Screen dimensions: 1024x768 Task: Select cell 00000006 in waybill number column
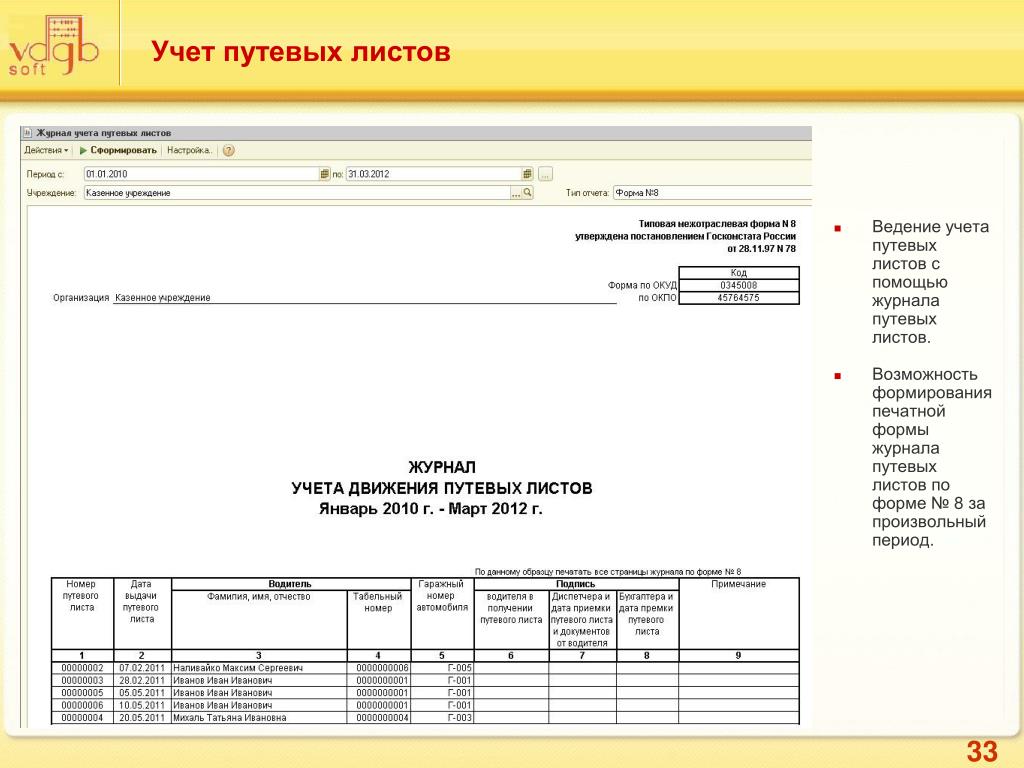tap(82, 705)
